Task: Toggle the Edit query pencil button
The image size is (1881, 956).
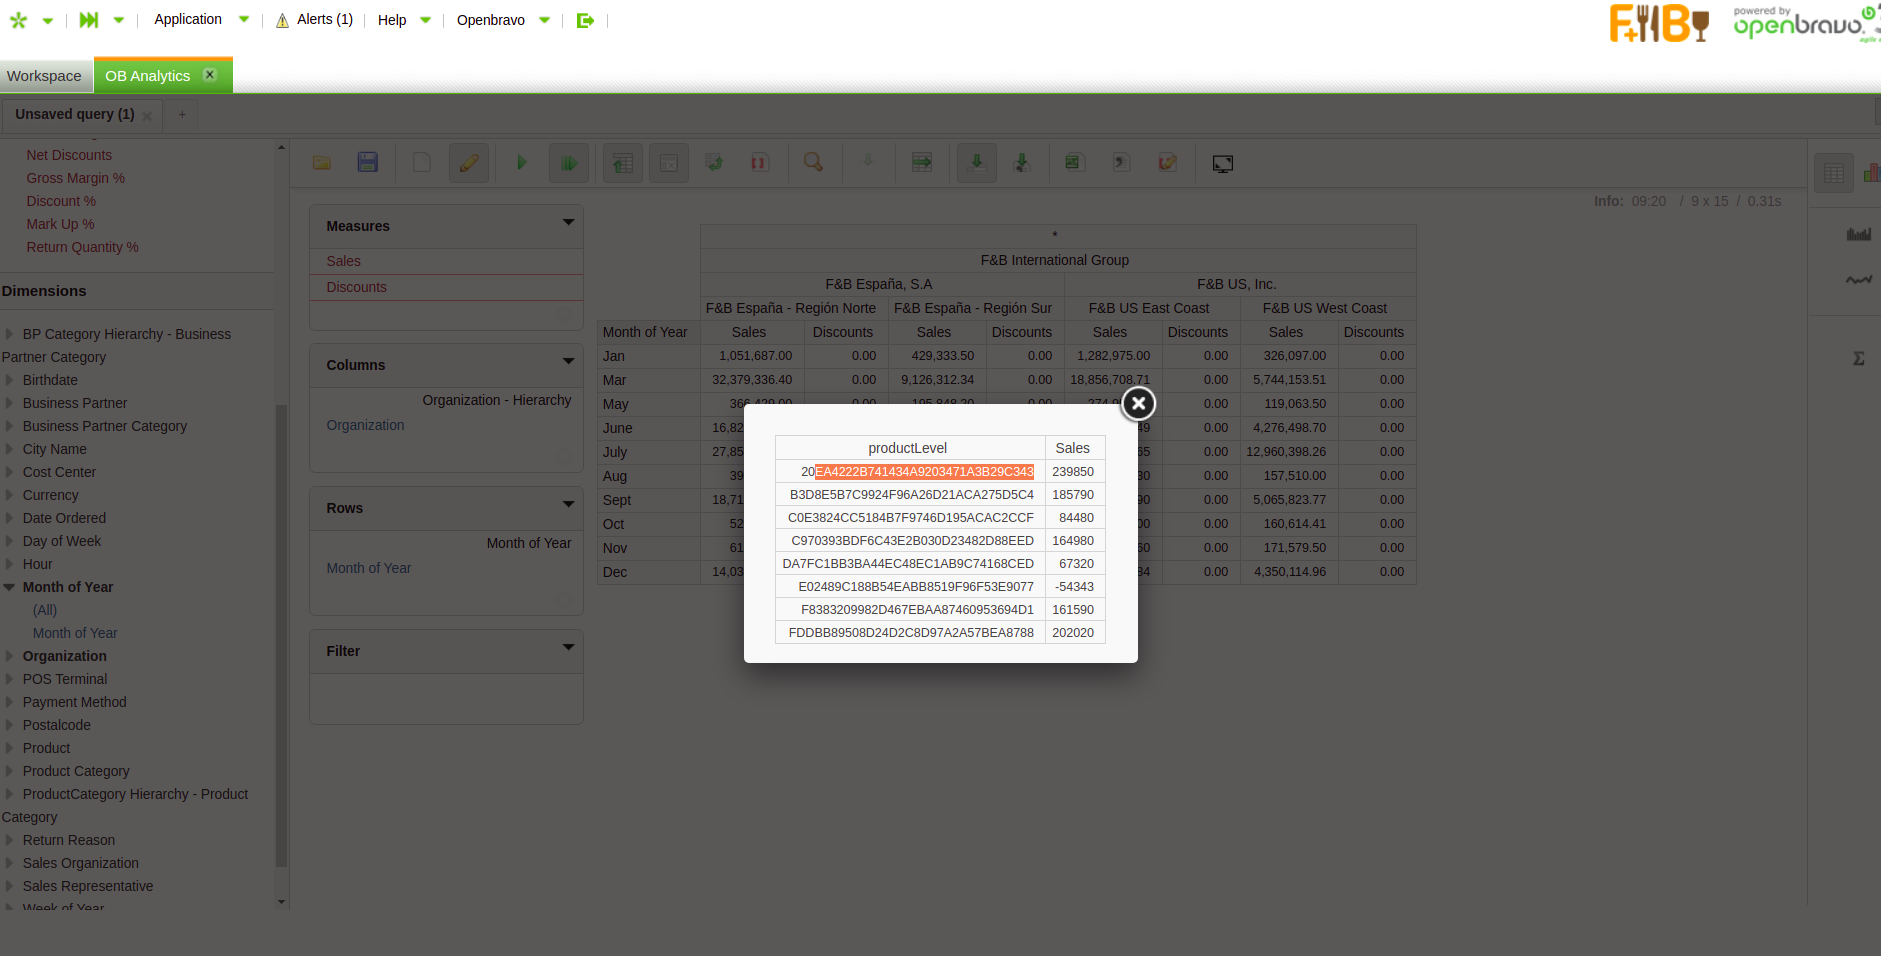Action: pyautogui.click(x=468, y=163)
